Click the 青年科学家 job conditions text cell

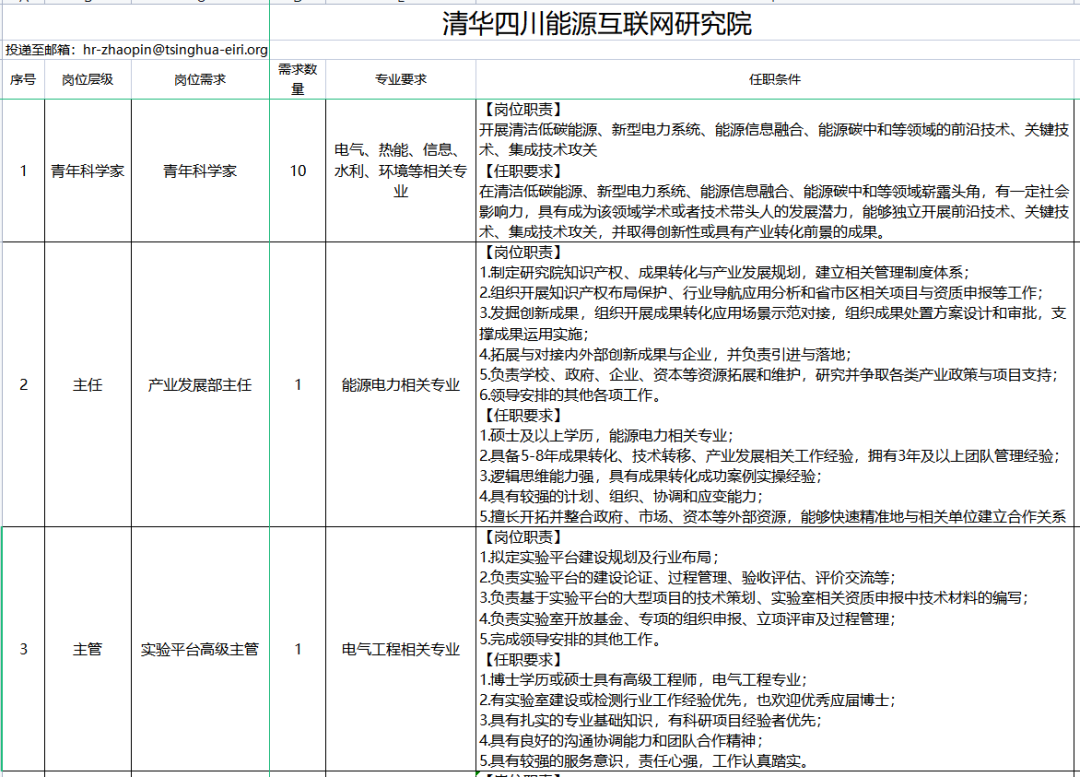click(775, 171)
